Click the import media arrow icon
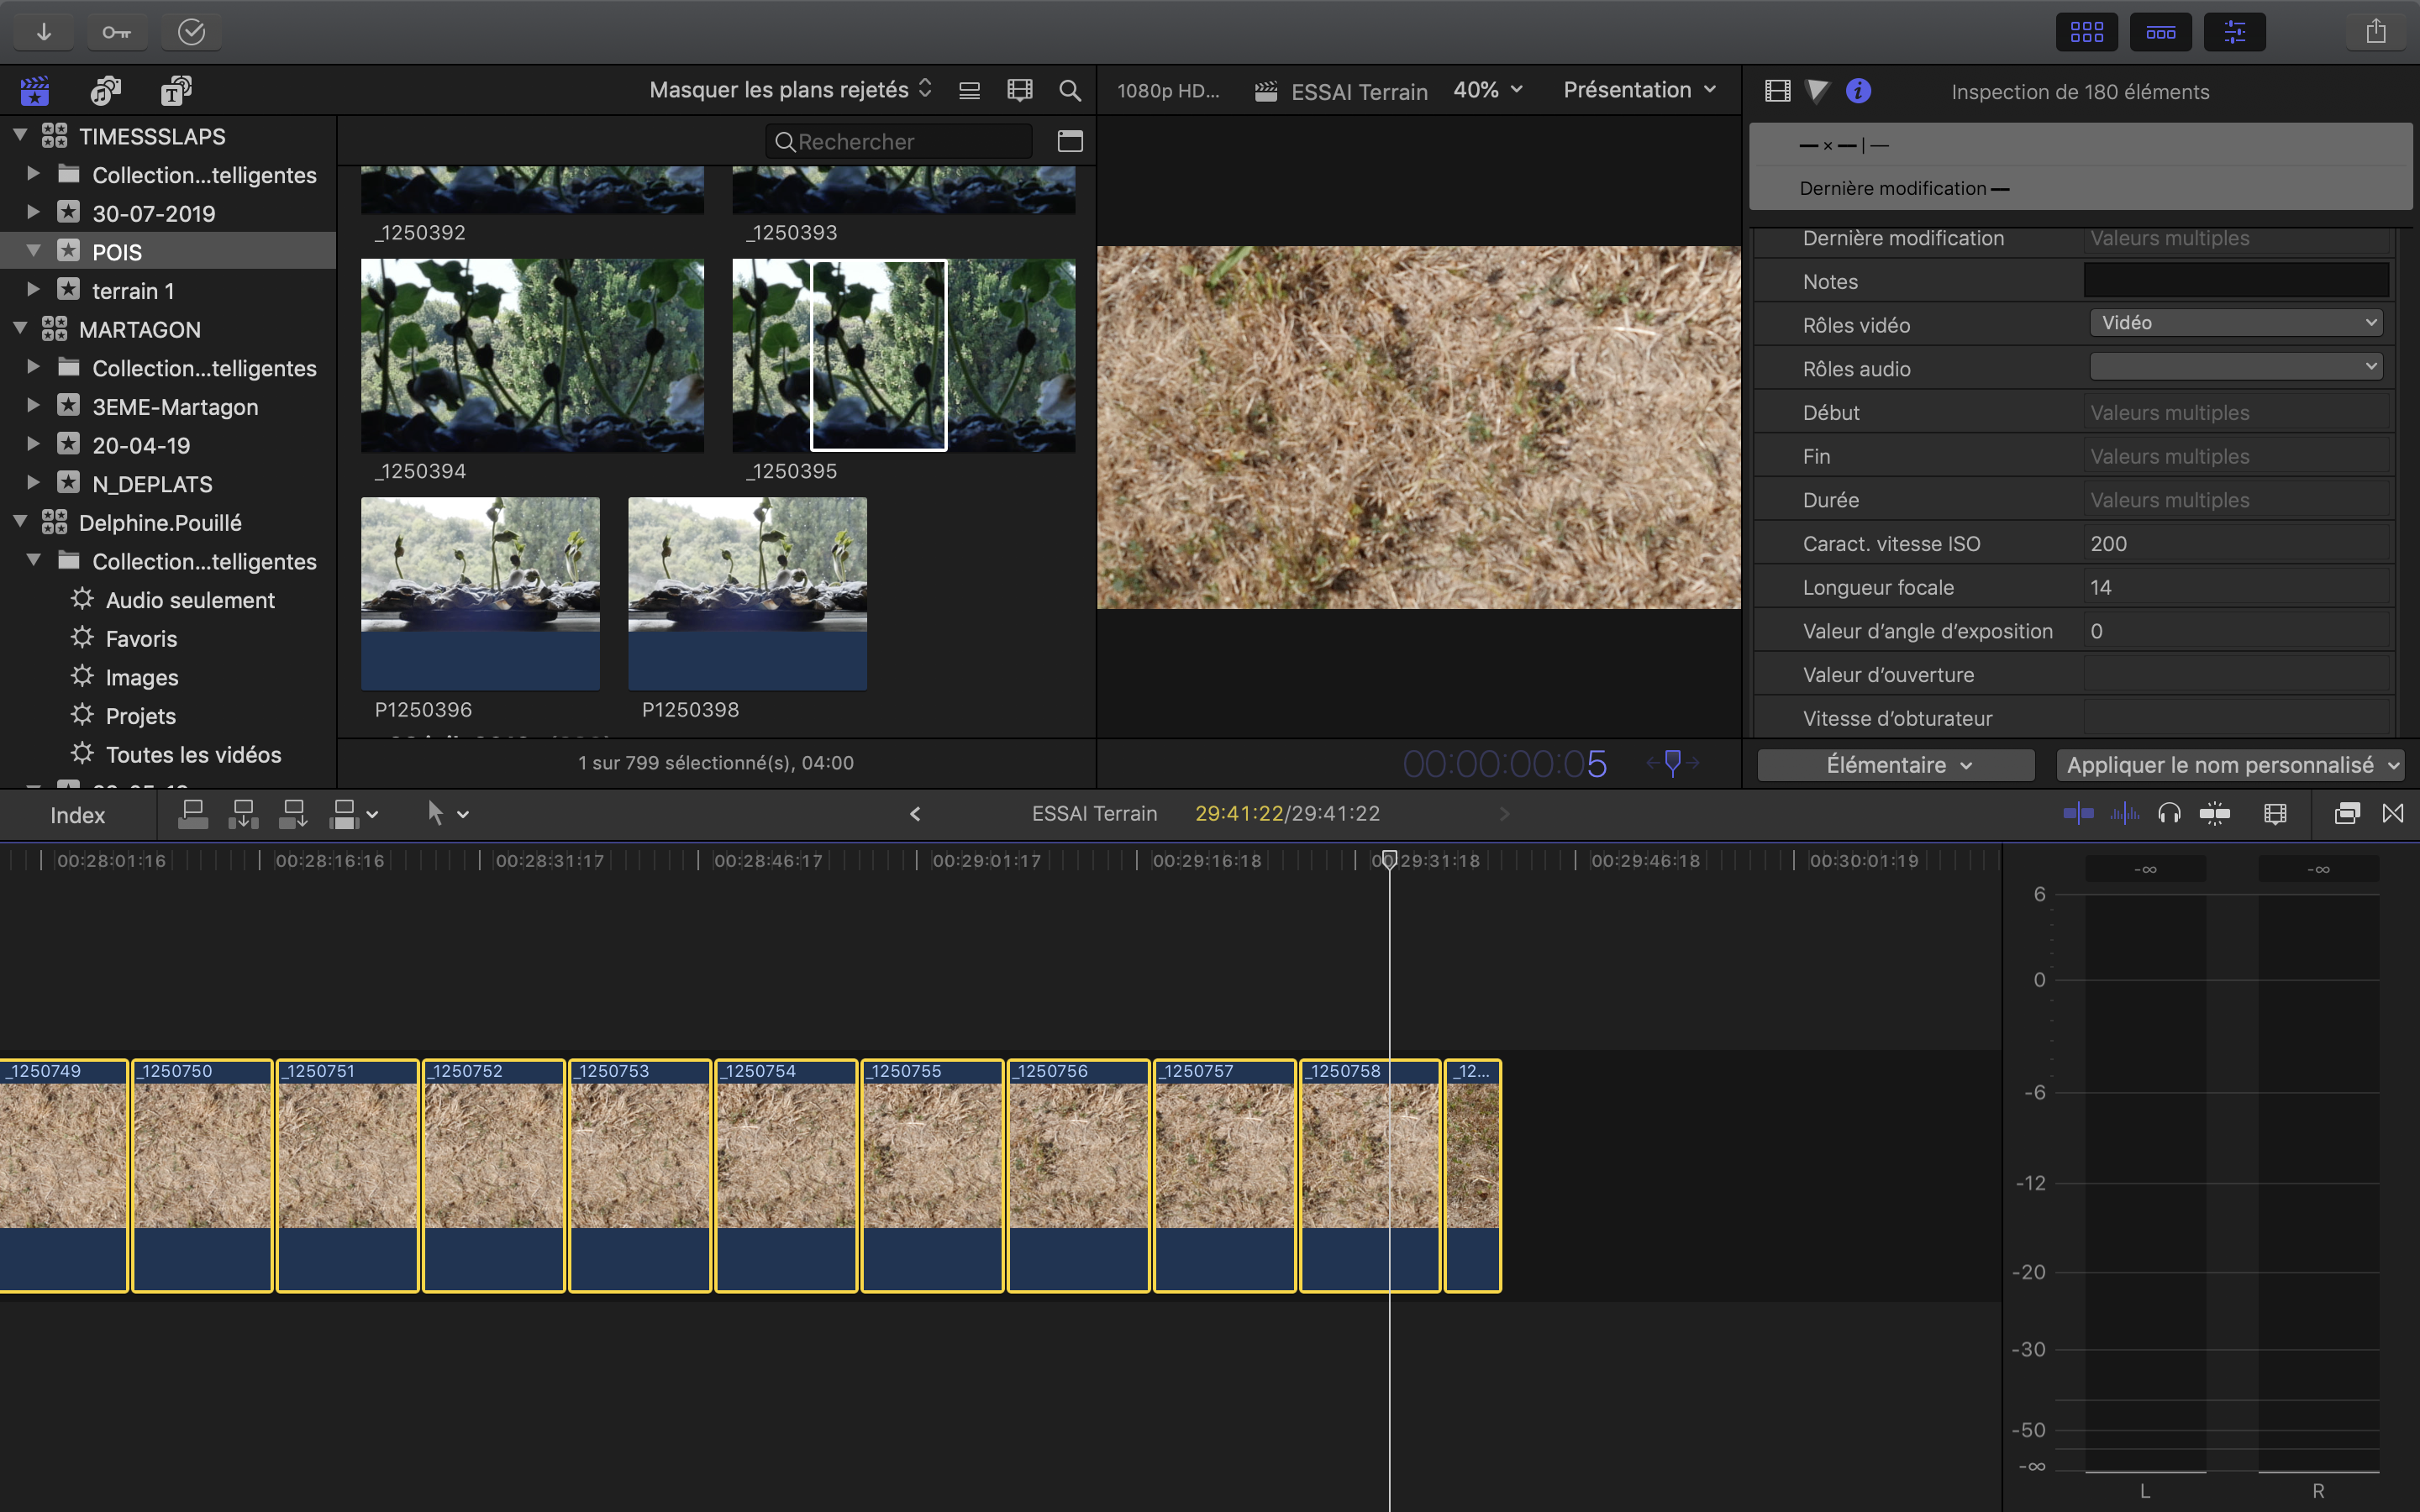Viewport: 2420px width, 1512px height. (44, 32)
